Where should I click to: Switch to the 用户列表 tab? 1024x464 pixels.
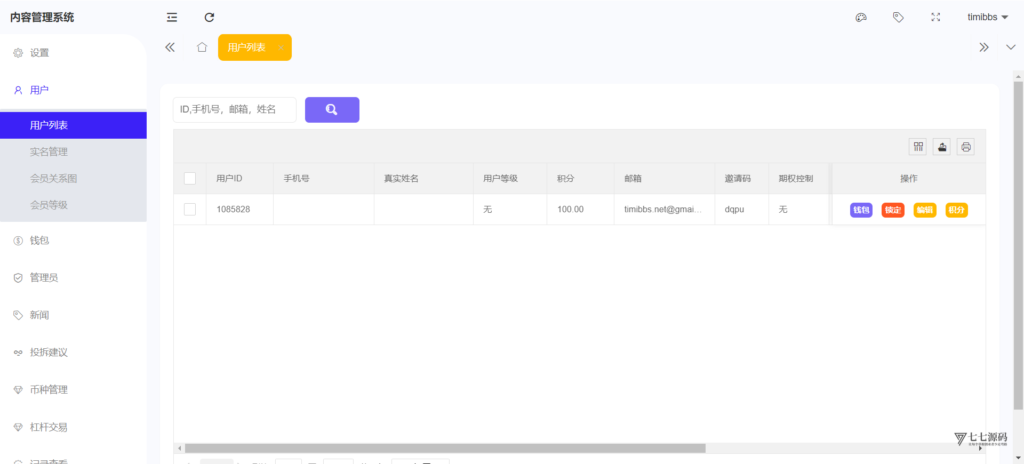point(246,48)
